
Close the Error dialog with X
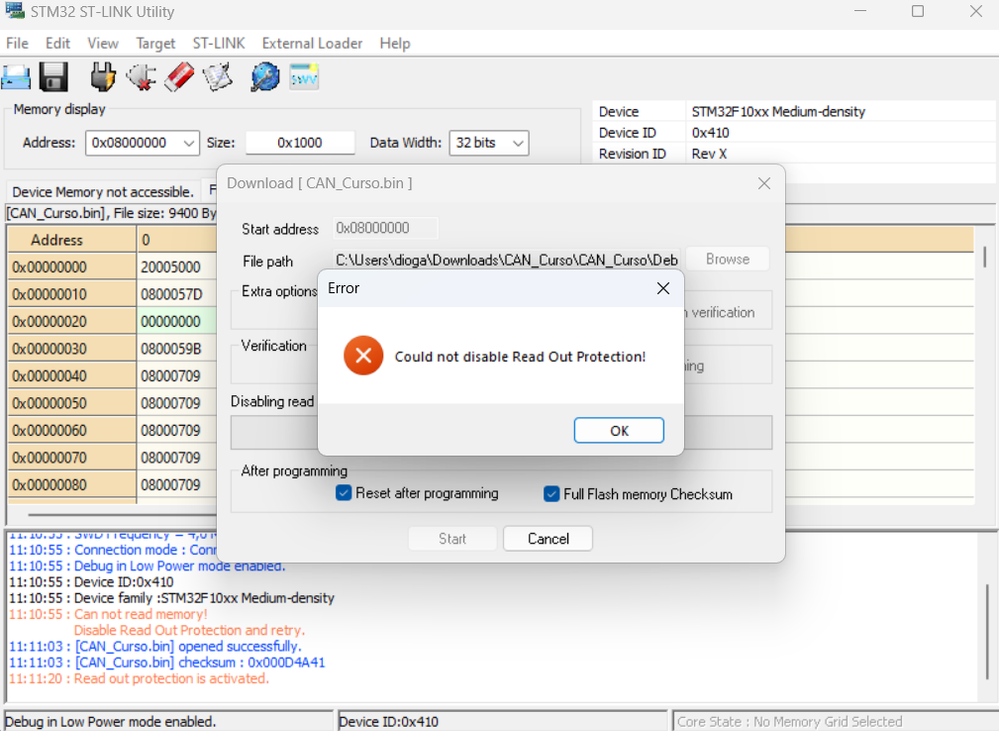663,288
